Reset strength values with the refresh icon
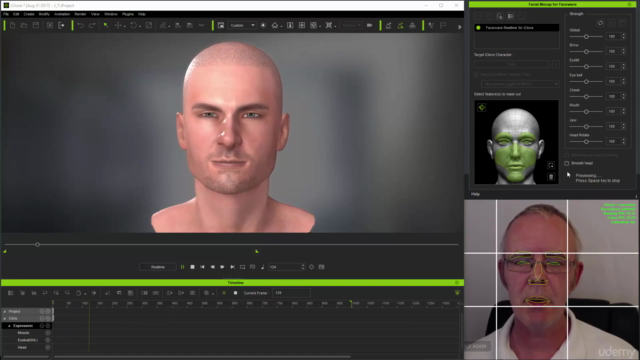This screenshot has width=640, height=360. (x=600, y=23)
